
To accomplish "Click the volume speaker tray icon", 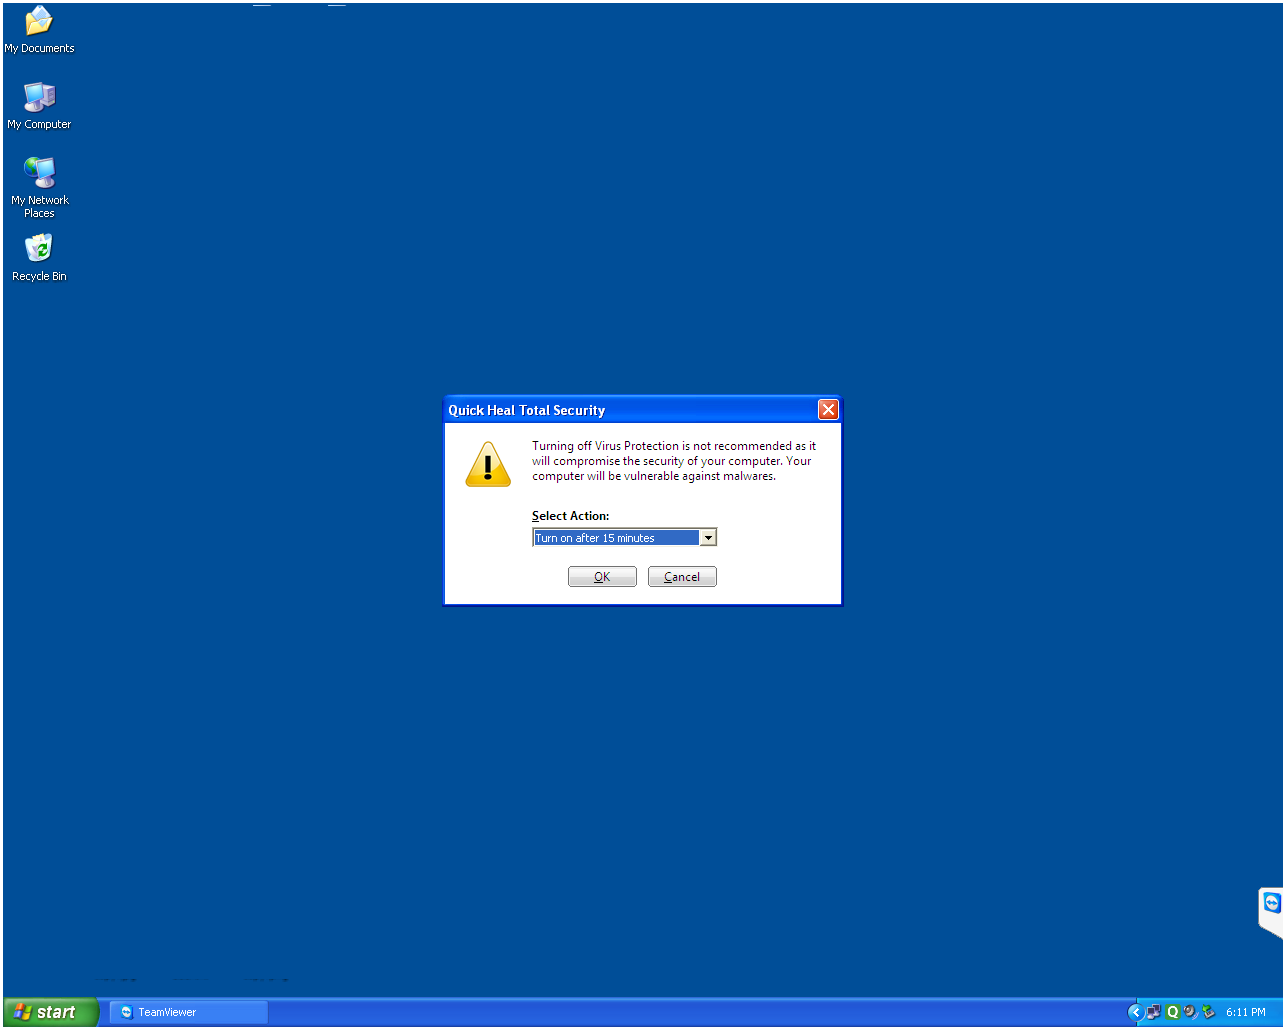I will pos(1190,1012).
